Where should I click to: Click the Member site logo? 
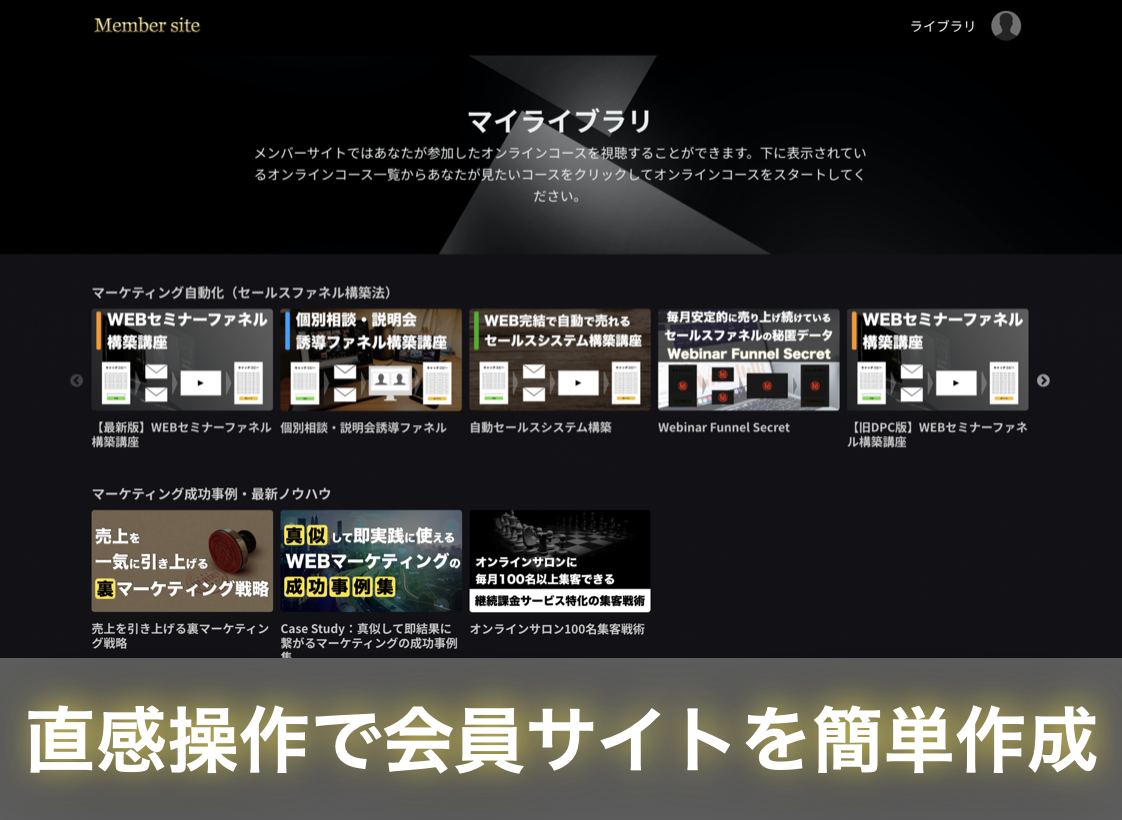tap(147, 25)
